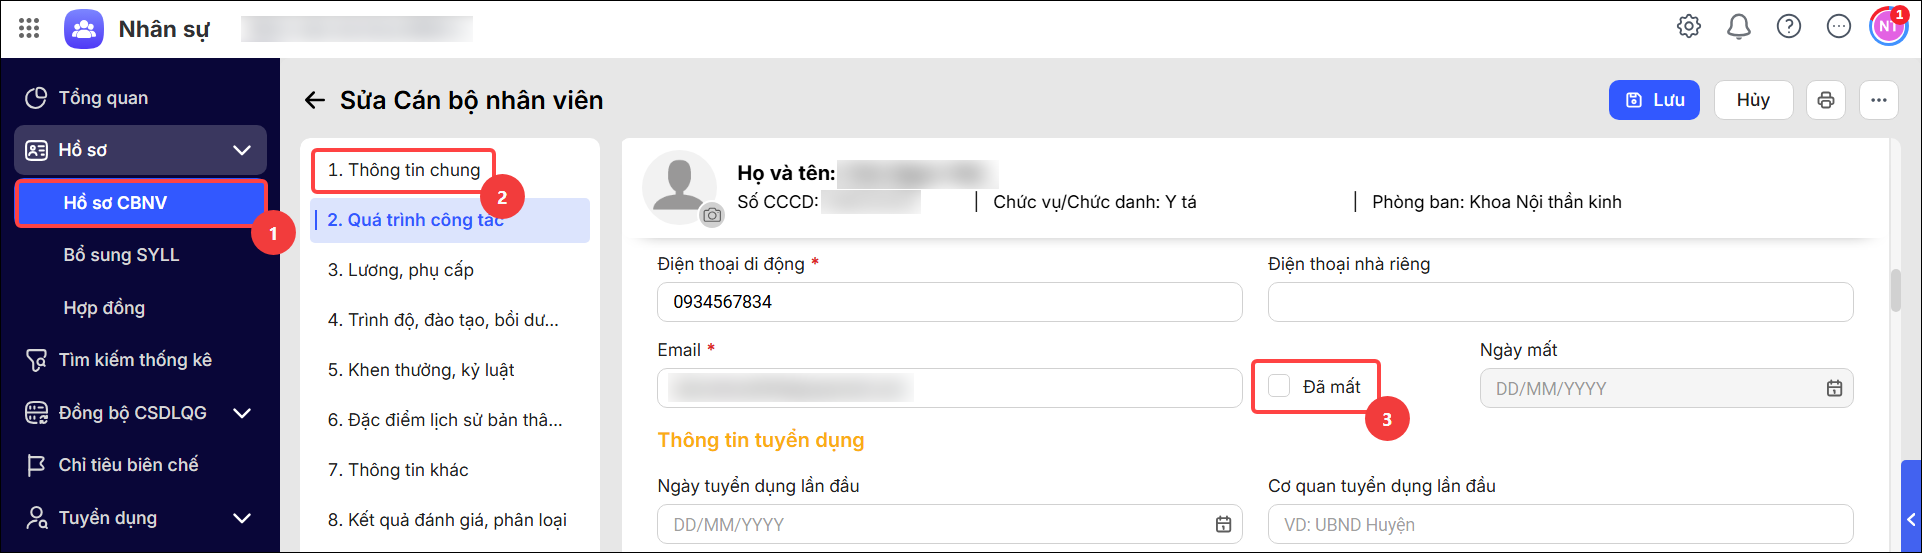1922x553 pixels.
Task: Select the 1. Thông tin chung tab
Action: [x=404, y=170]
